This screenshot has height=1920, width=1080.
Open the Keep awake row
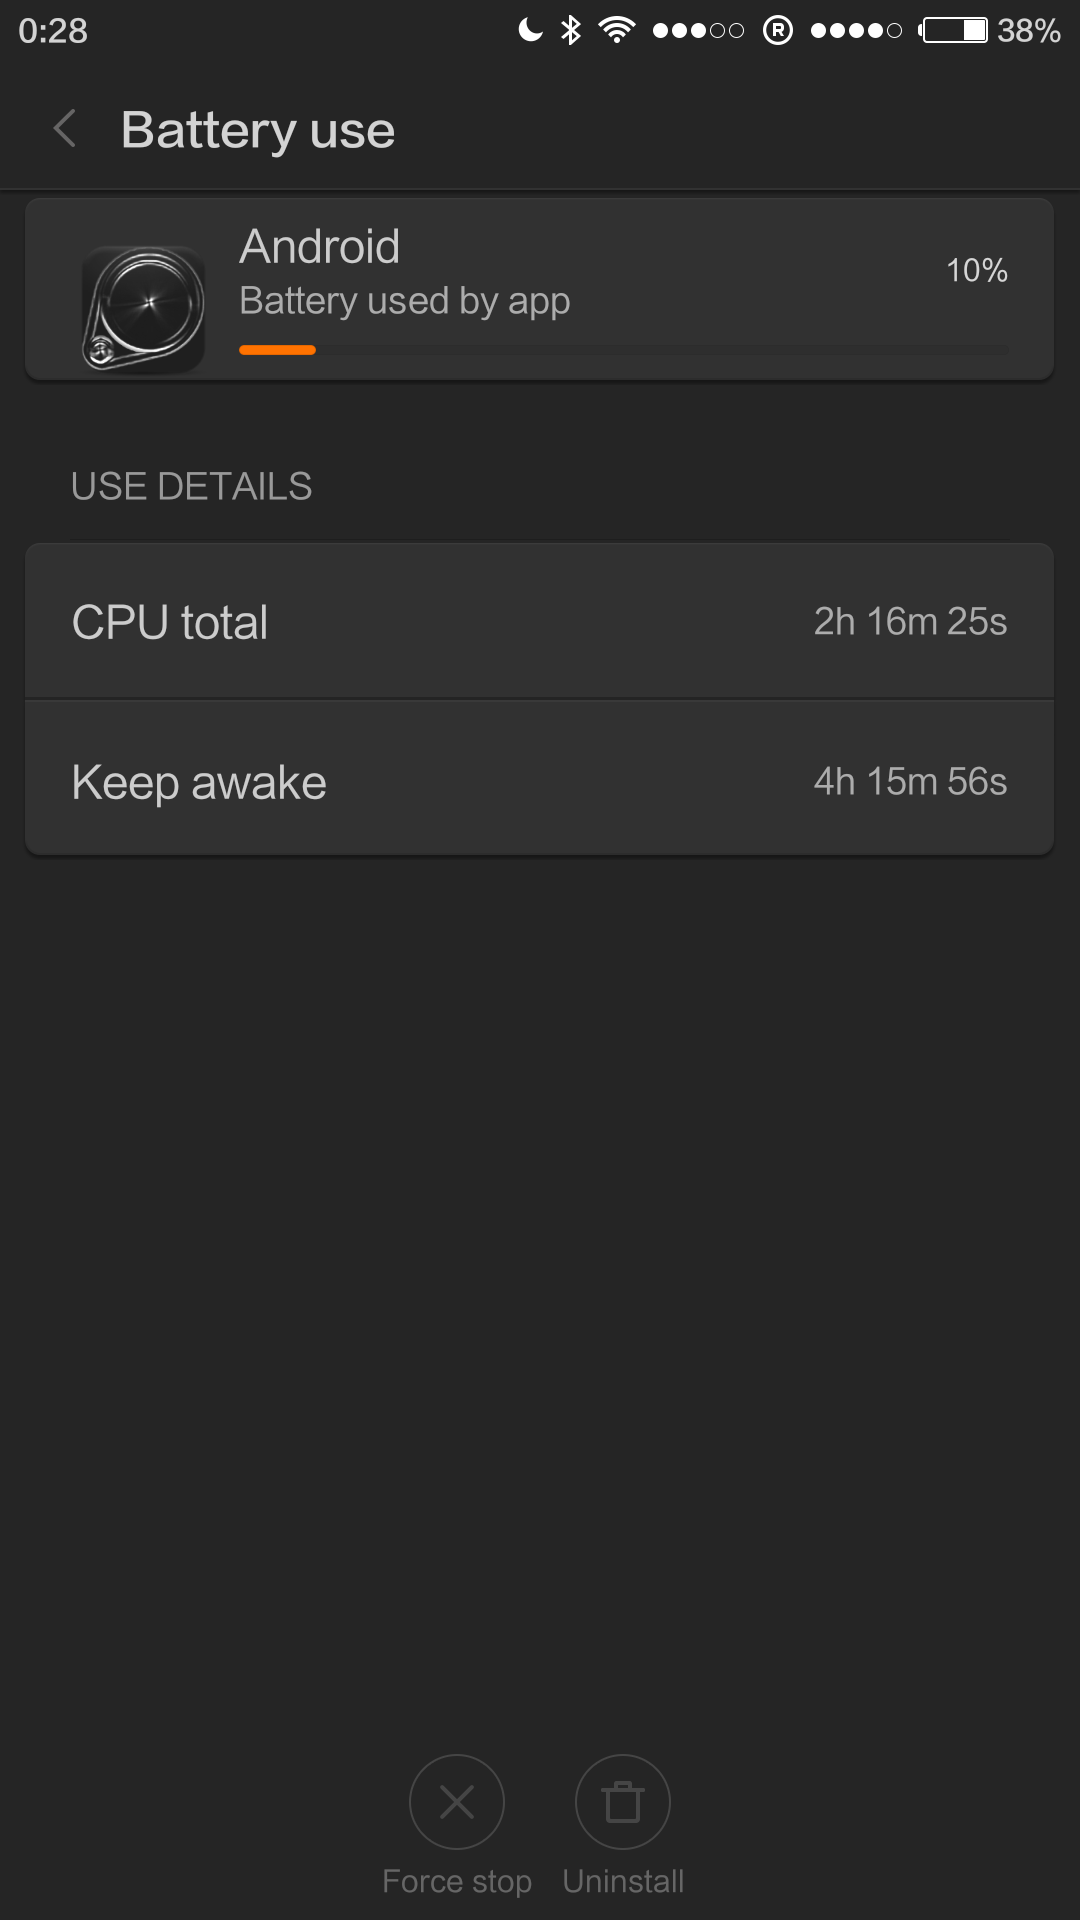coord(539,781)
